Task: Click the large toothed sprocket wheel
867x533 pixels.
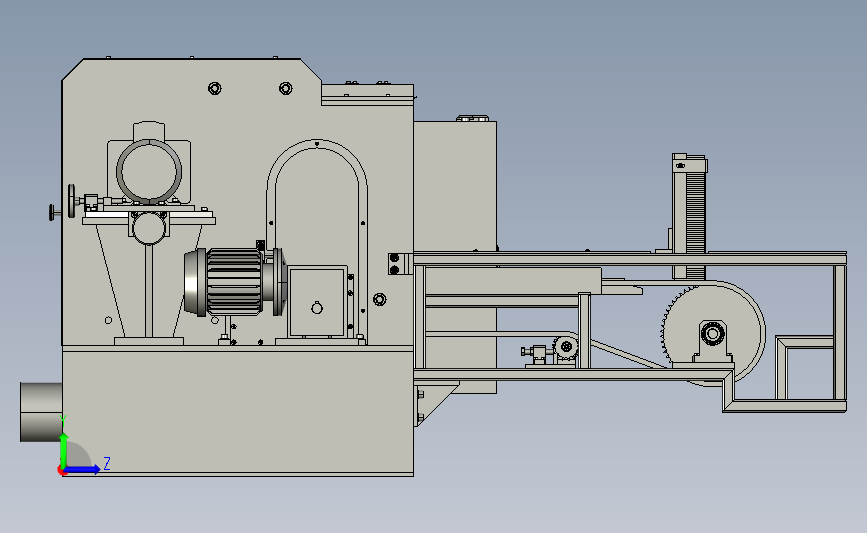Action: point(713,333)
